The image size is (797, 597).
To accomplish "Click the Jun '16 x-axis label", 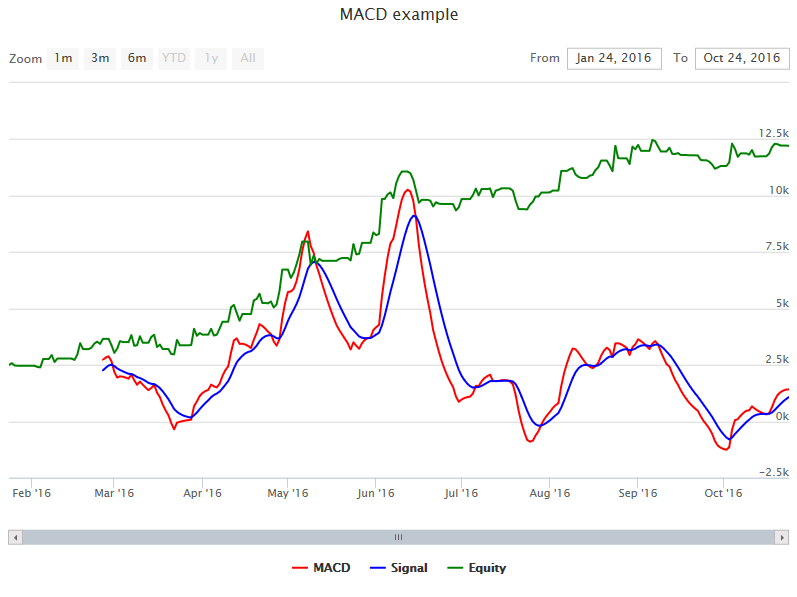I will pyautogui.click(x=376, y=493).
